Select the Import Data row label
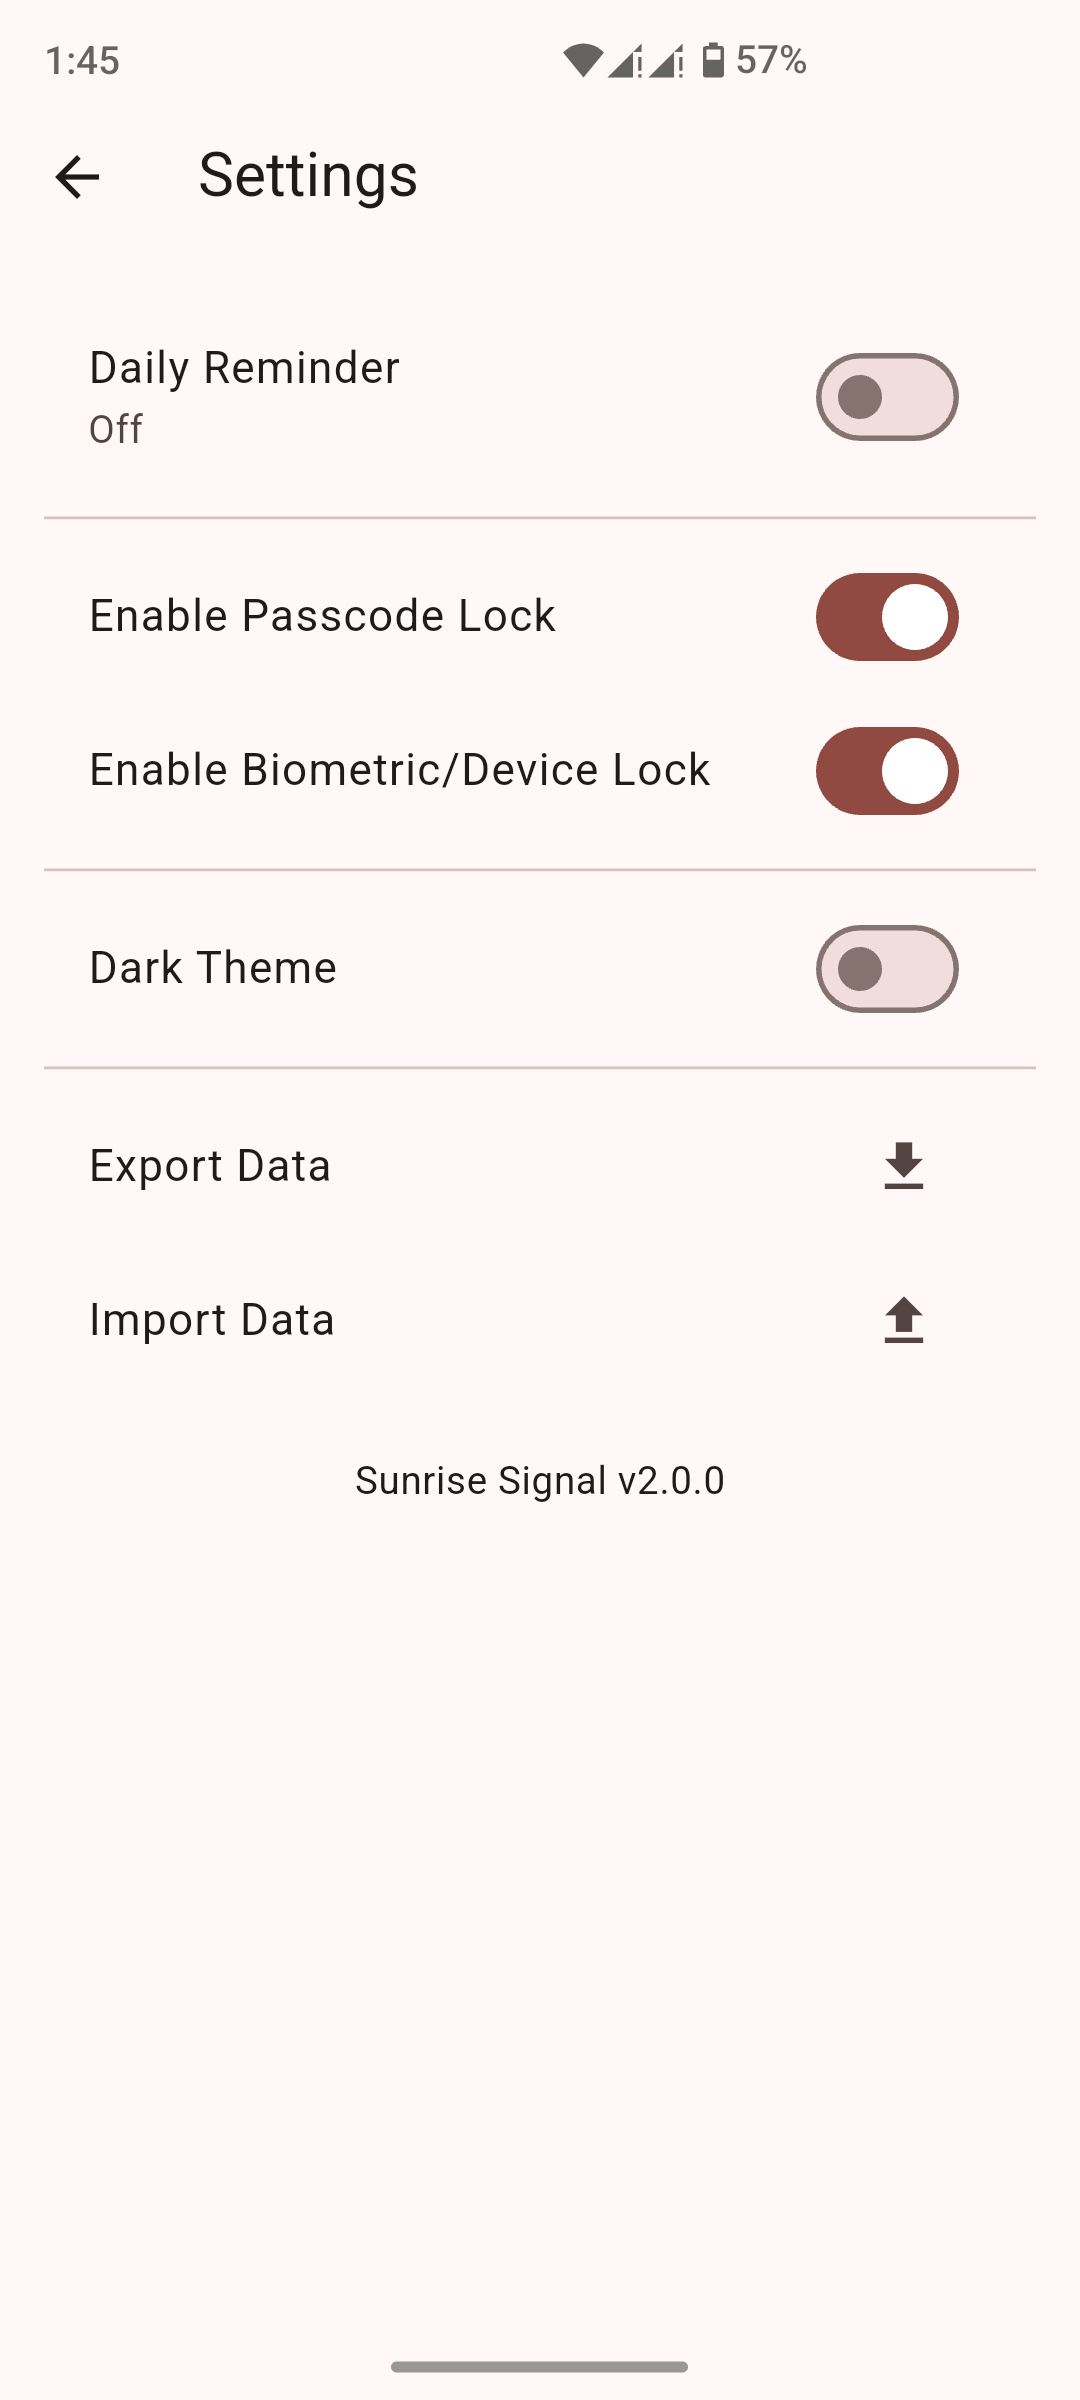1080x2400 pixels. click(x=212, y=1320)
